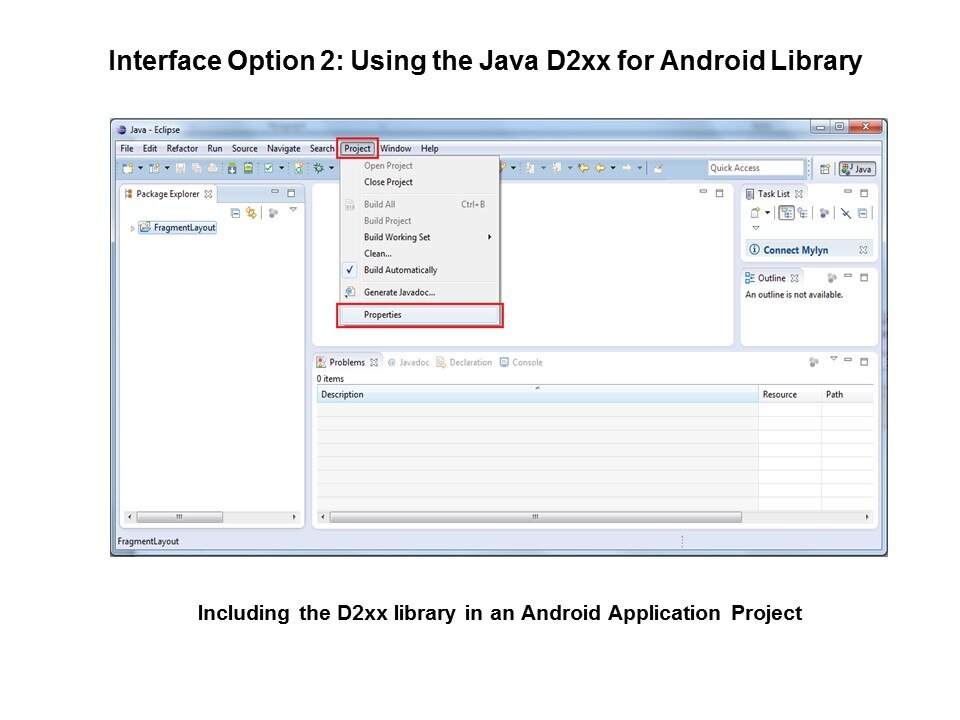Maximize the Package Explorer panel
Image resolution: width=960 pixels, height=720 pixels.
pos(291,193)
